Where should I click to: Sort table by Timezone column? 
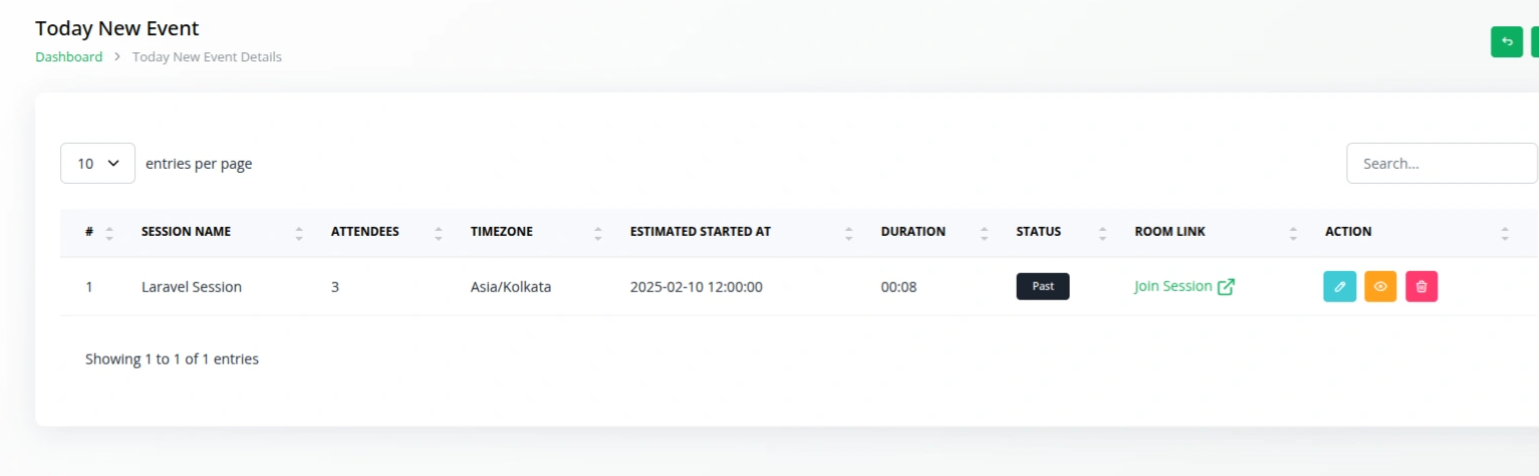tap(598, 232)
